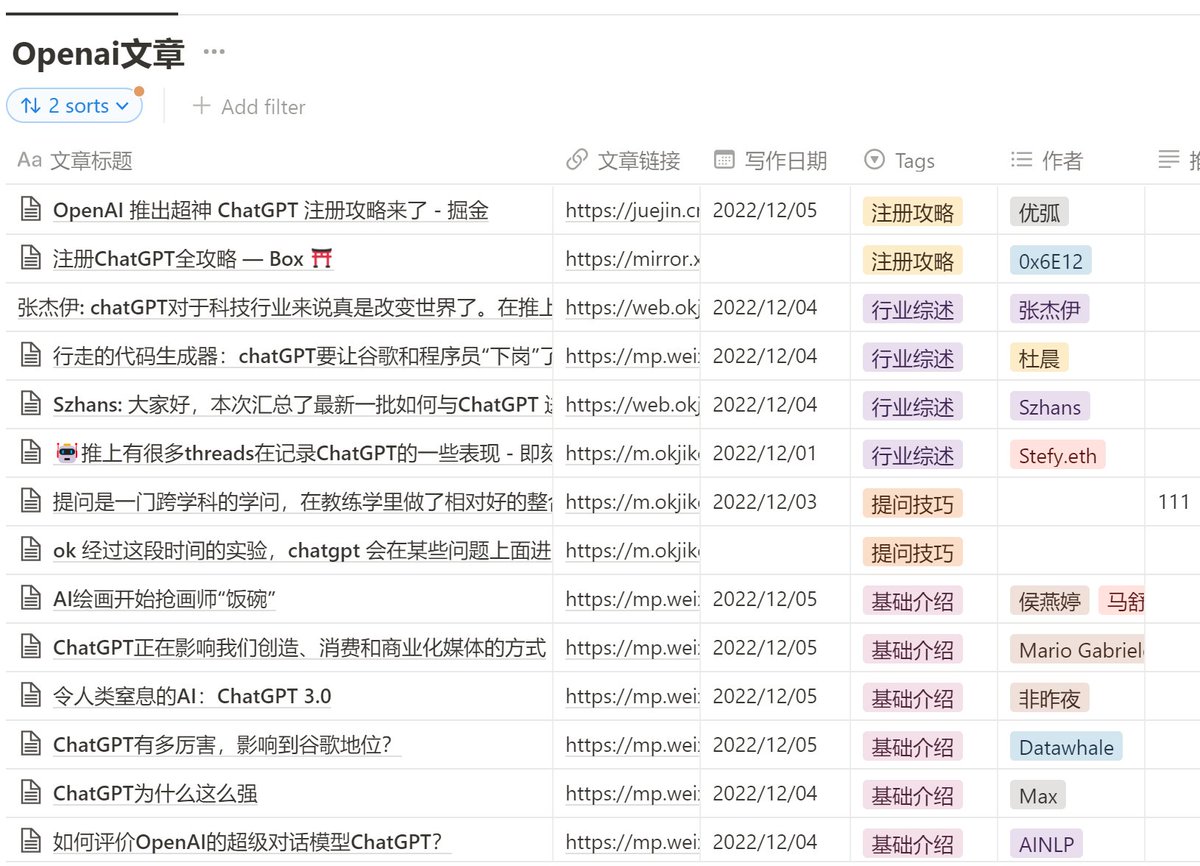Click the 写作日期 column header

tap(771, 160)
